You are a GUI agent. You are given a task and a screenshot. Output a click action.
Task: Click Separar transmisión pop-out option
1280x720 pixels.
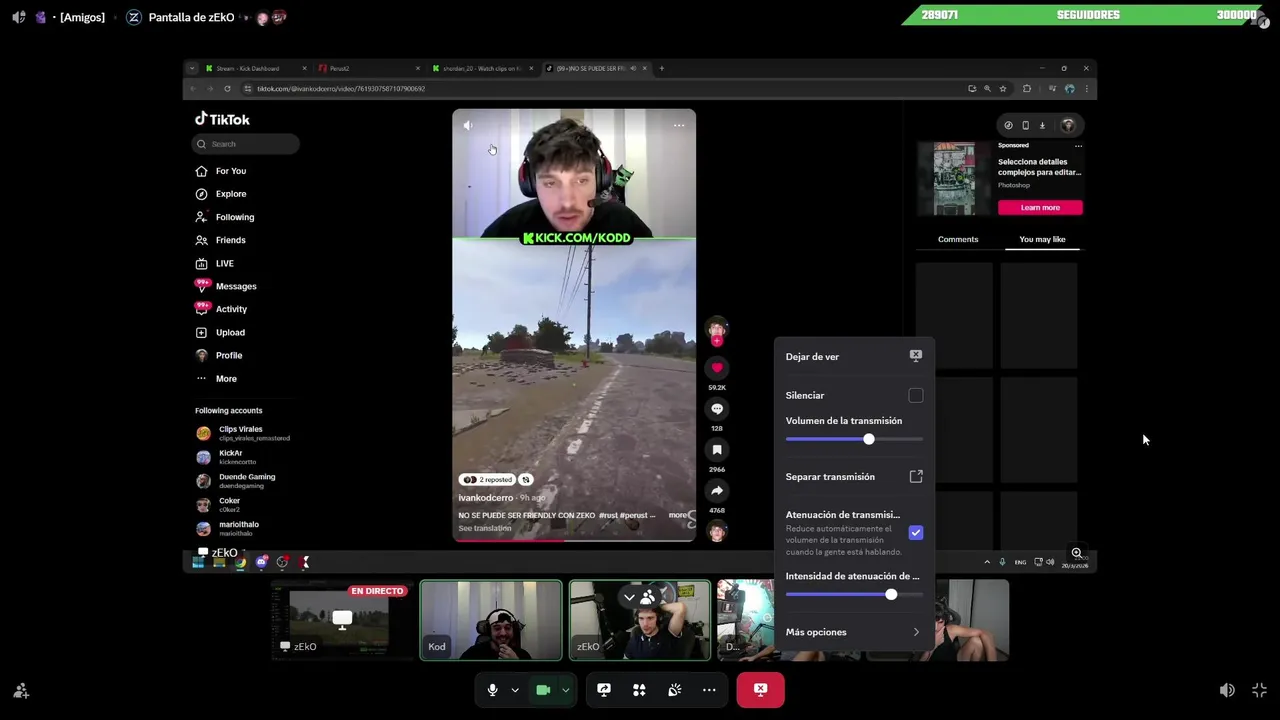coord(854,477)
